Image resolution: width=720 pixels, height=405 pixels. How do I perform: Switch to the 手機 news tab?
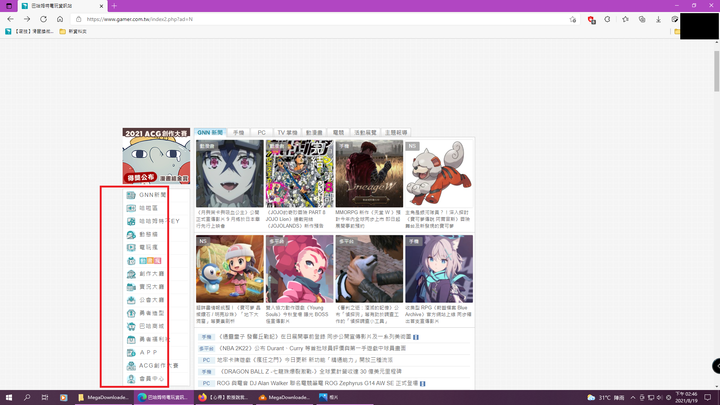pos(238,132)
